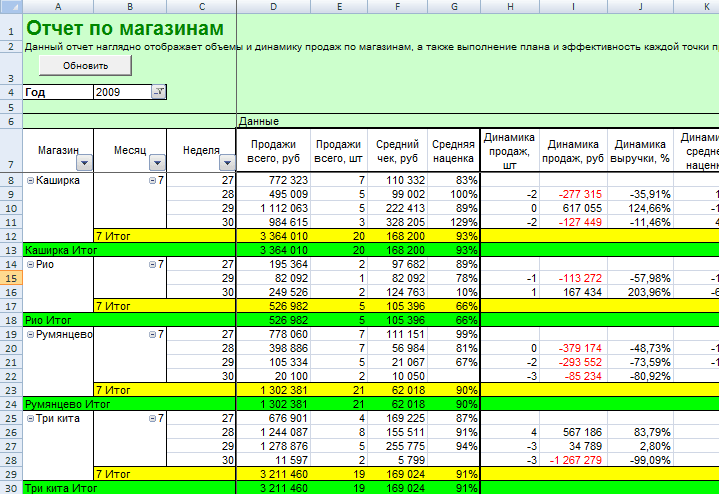719x494 pixels.
Task: Open the Год filter dropdown
Action: pyautogui.click(x=159, y=92)
